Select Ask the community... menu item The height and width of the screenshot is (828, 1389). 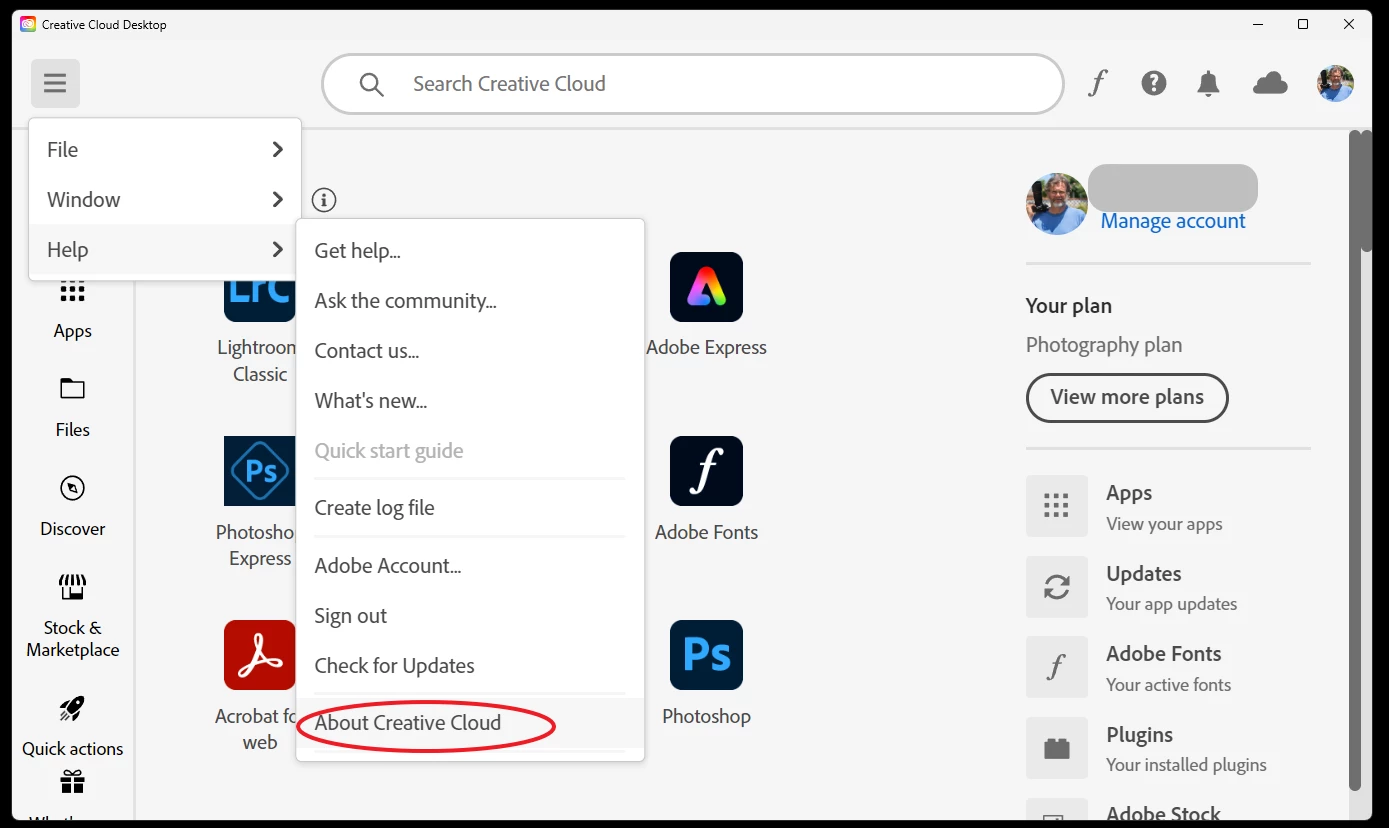pyautogui.click(x=470, y=301)
